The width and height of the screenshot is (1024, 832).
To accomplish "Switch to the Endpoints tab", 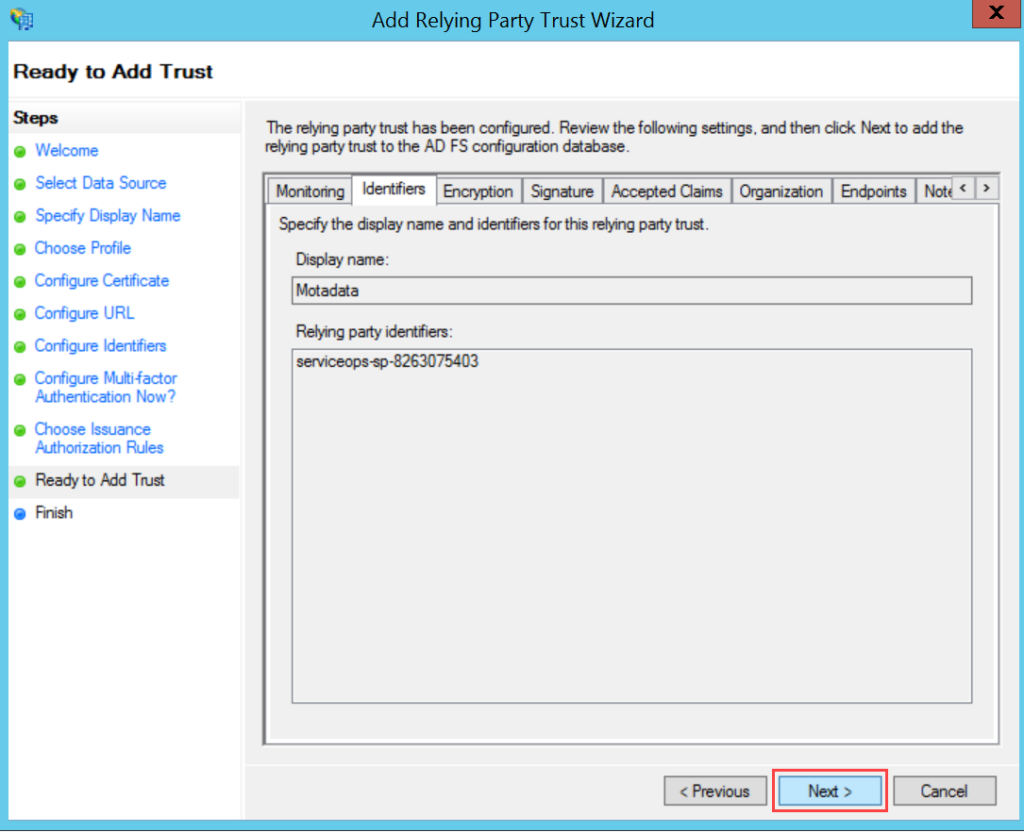I will (873, 191).
